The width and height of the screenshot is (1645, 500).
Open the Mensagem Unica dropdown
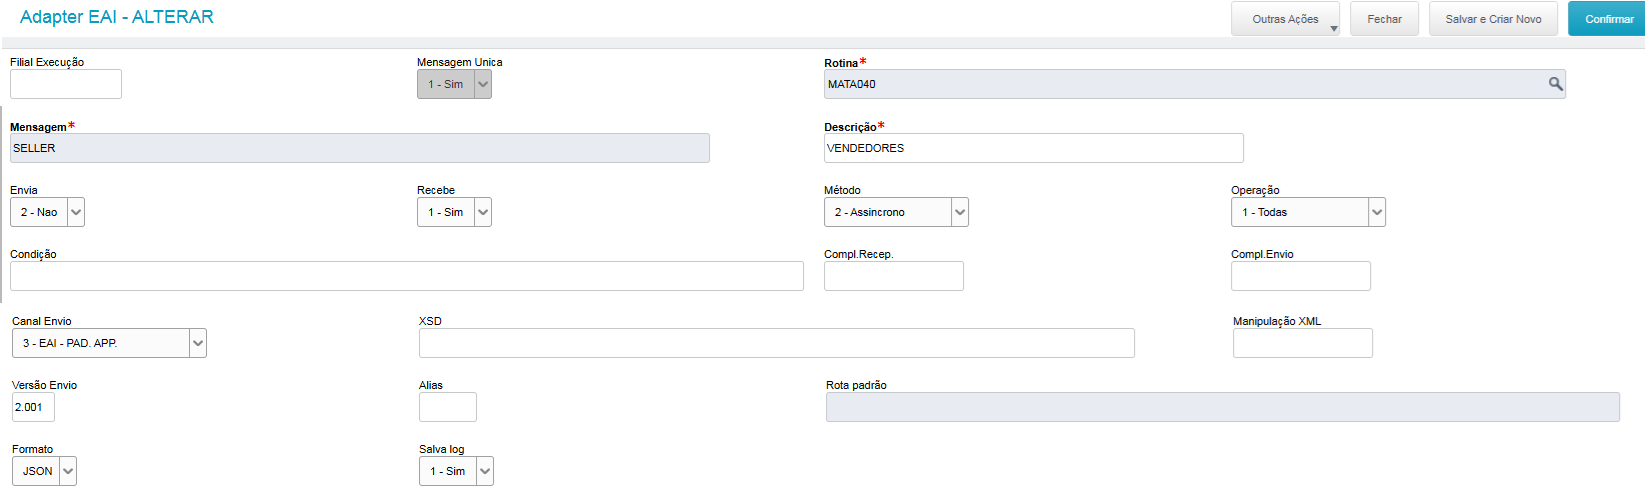click(x=483, y=84)
